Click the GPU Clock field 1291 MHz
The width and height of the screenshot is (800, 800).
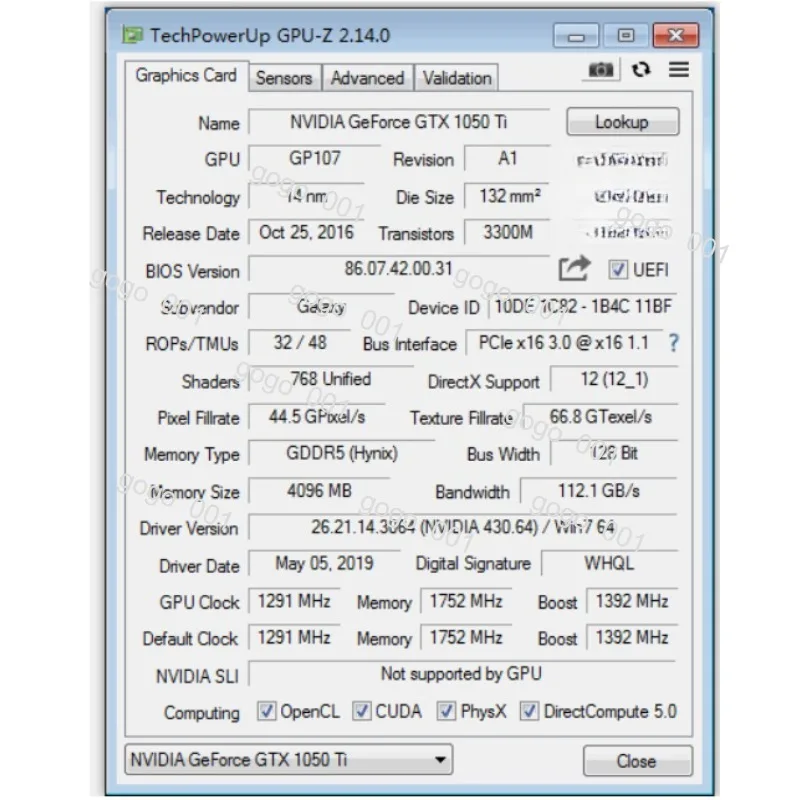(x=294, y=601)
